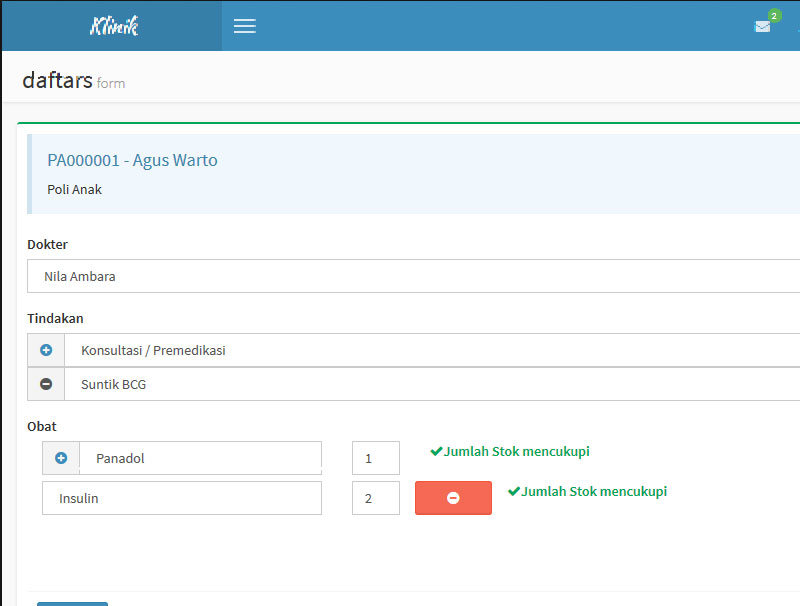Click the plus icon beside Panadol
Viewport: 800px width, 606px height.
coord(61,458)
